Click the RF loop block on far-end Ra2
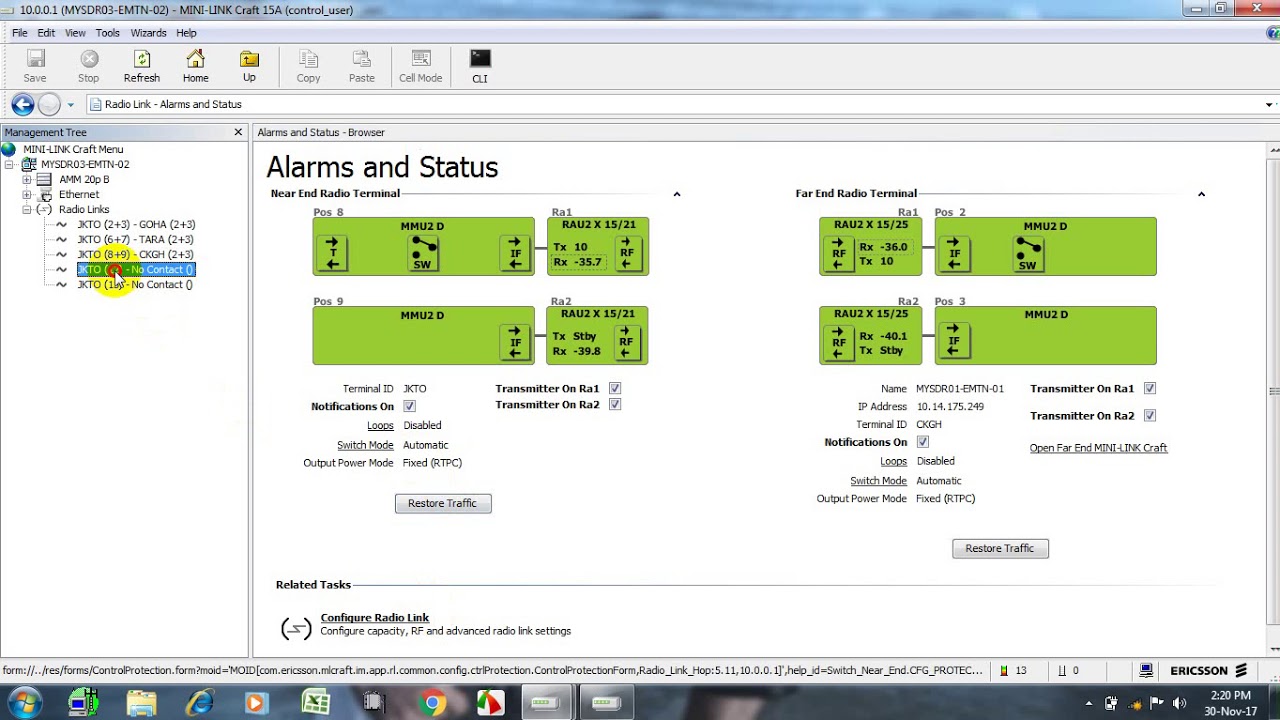Viewport: 1280px width, 720px height. click(x=839, y=341)
